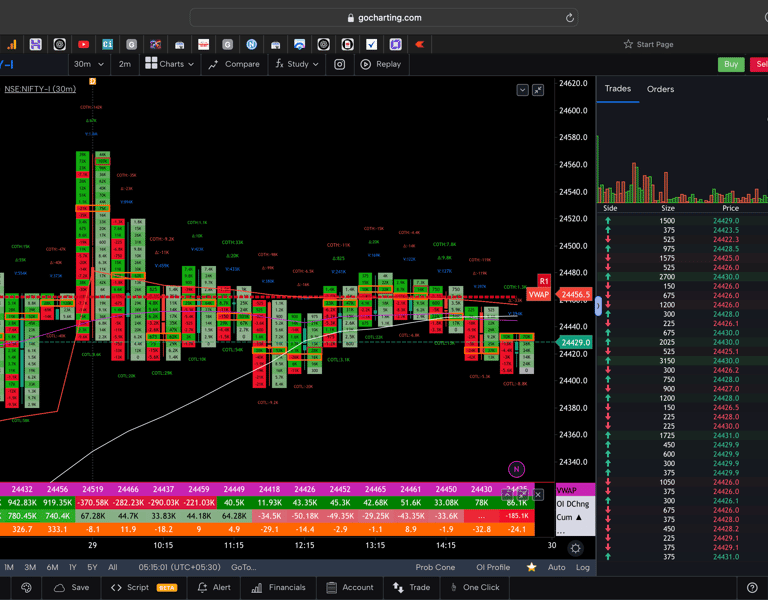Set chart range to 1Y
This screenshot has height=600, width=768.
coord(73,567)
